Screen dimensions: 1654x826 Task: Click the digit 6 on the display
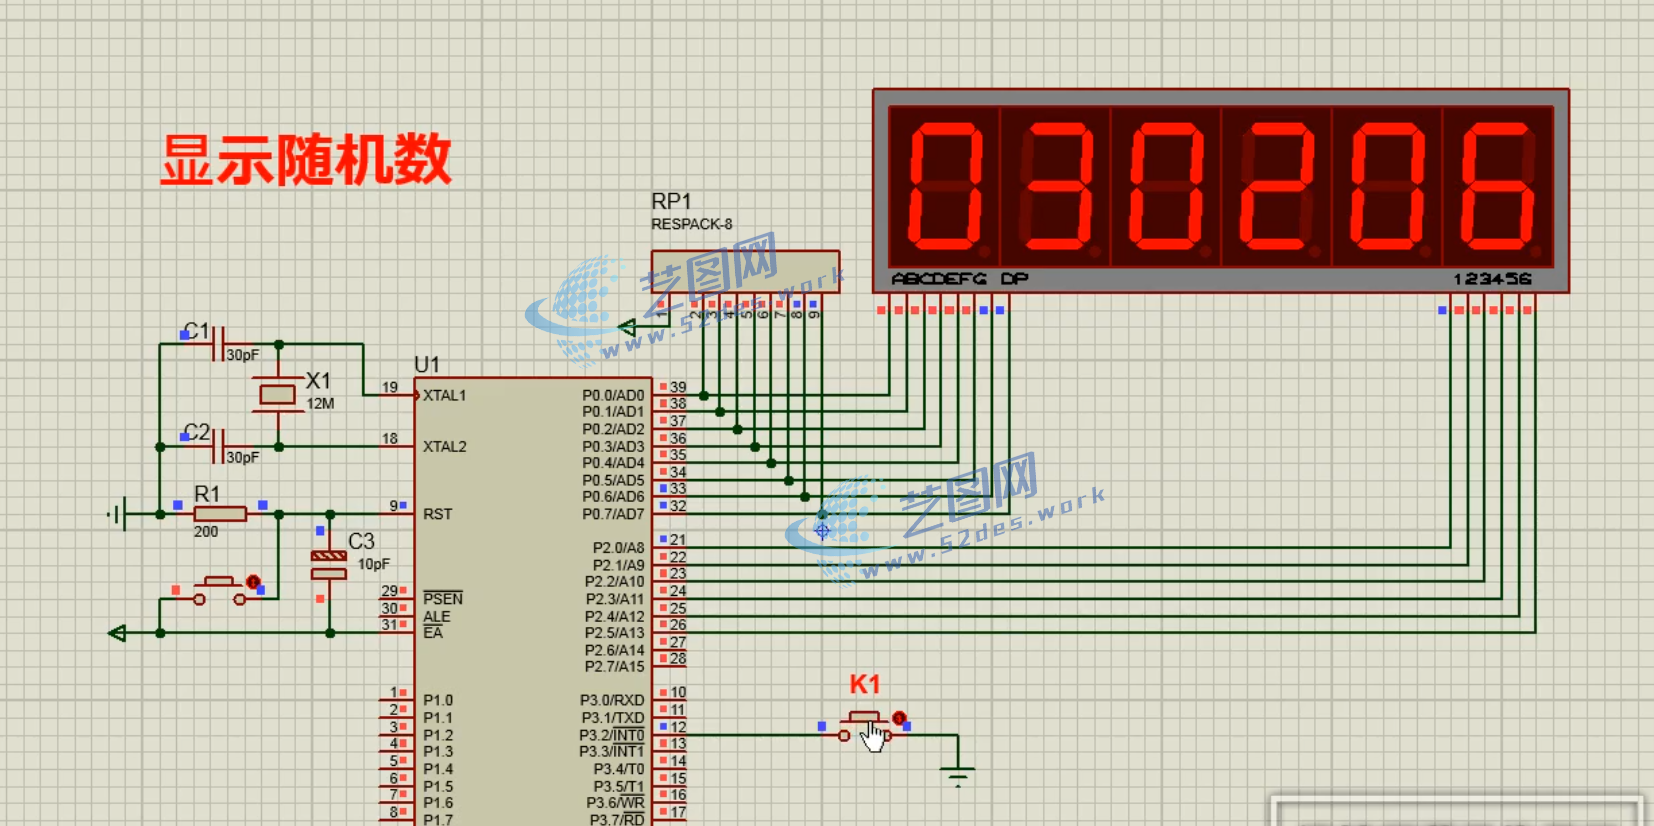(x=1497, y=186)
